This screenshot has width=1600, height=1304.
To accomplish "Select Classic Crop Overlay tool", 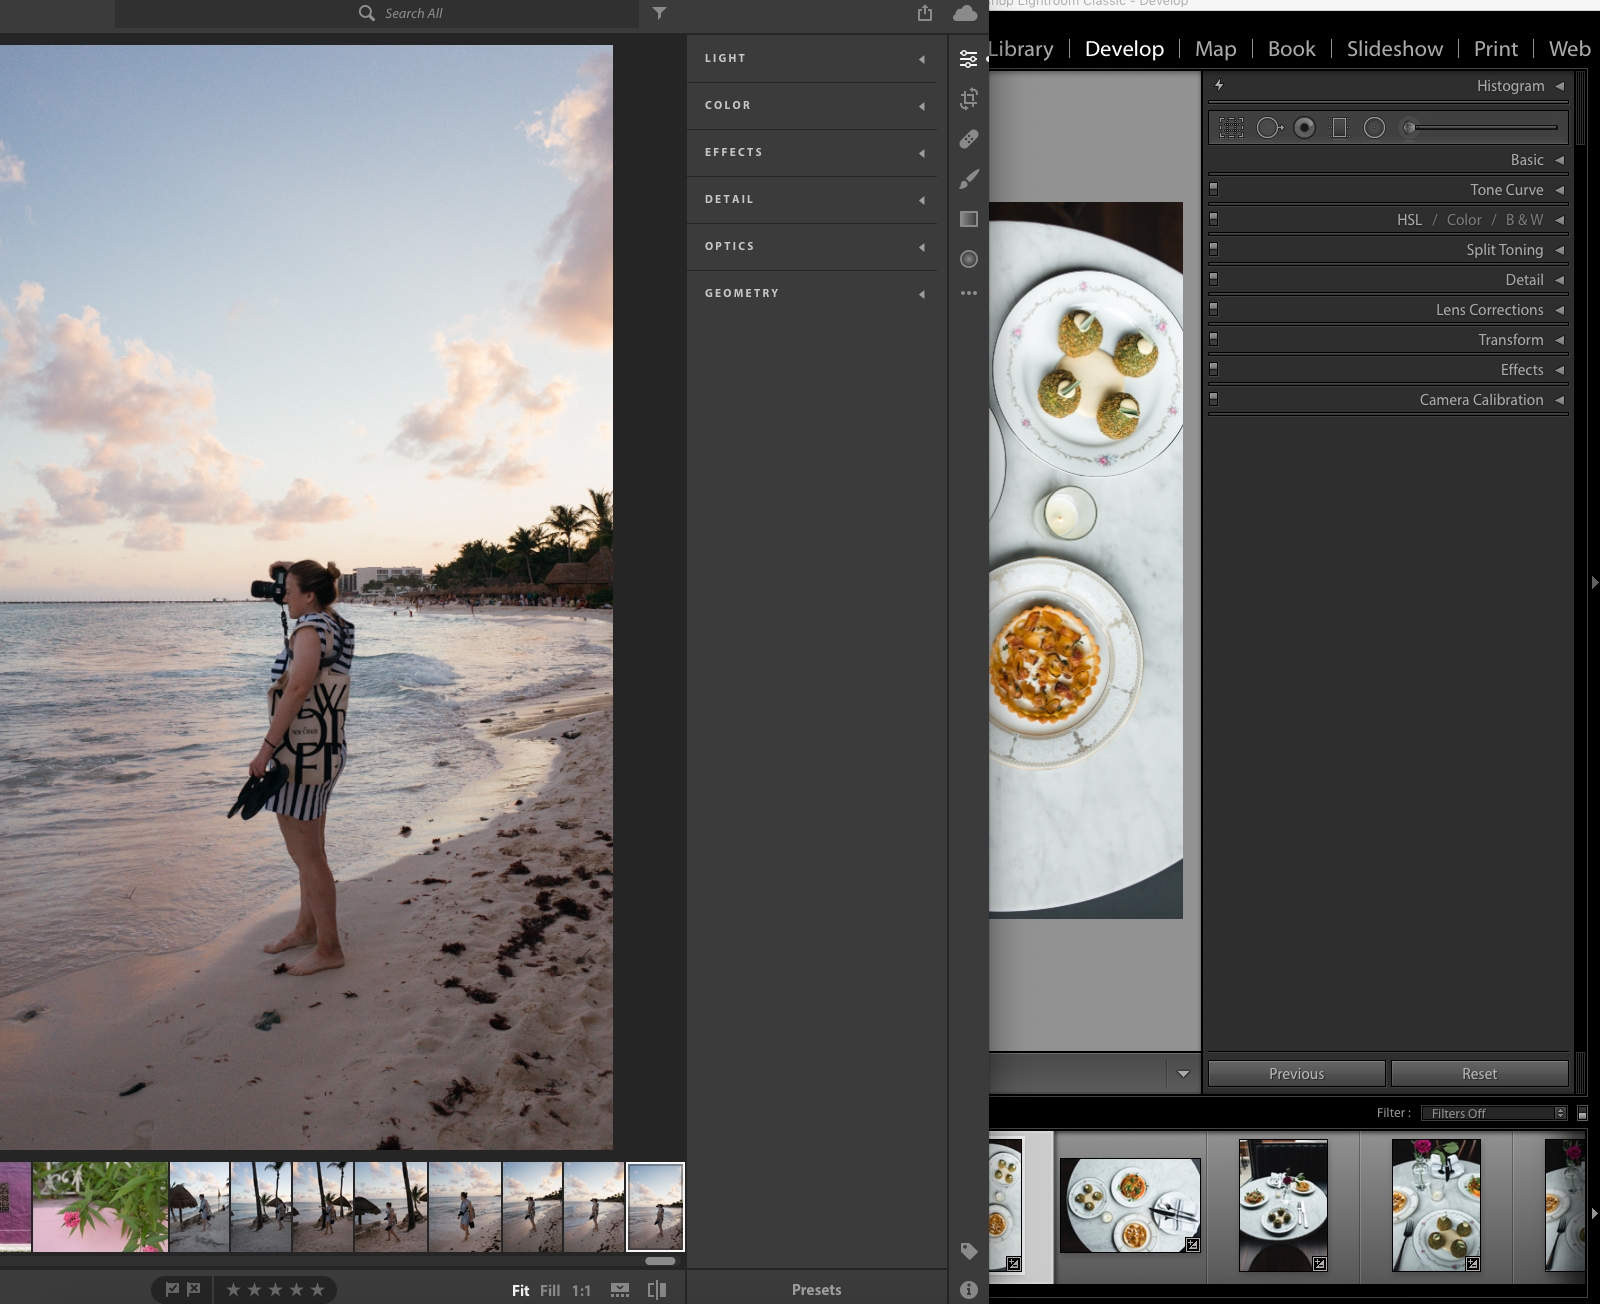I will pyautogui.click(x=1231, y=128).
